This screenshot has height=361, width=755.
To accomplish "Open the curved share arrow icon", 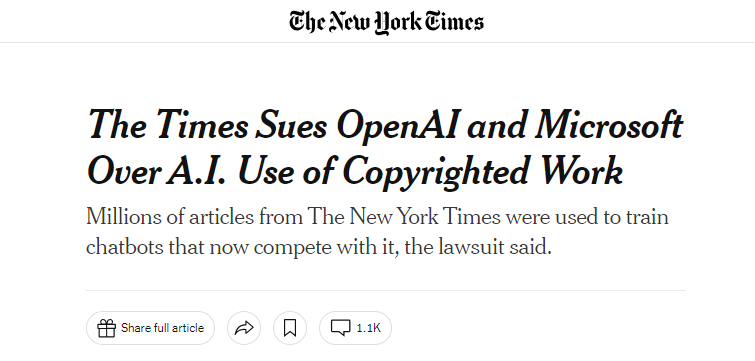I will [x=244, y=328].
